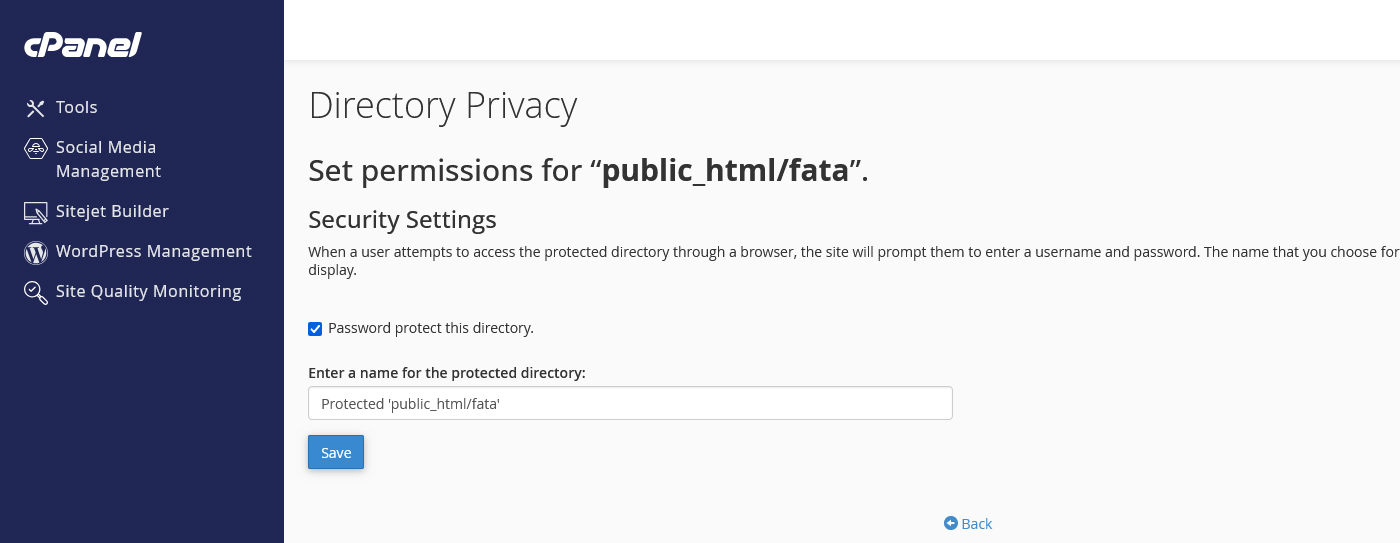Click the Social Media Management icon
The height and width of the screenshot is (543, 1400).
coord(36,148)
